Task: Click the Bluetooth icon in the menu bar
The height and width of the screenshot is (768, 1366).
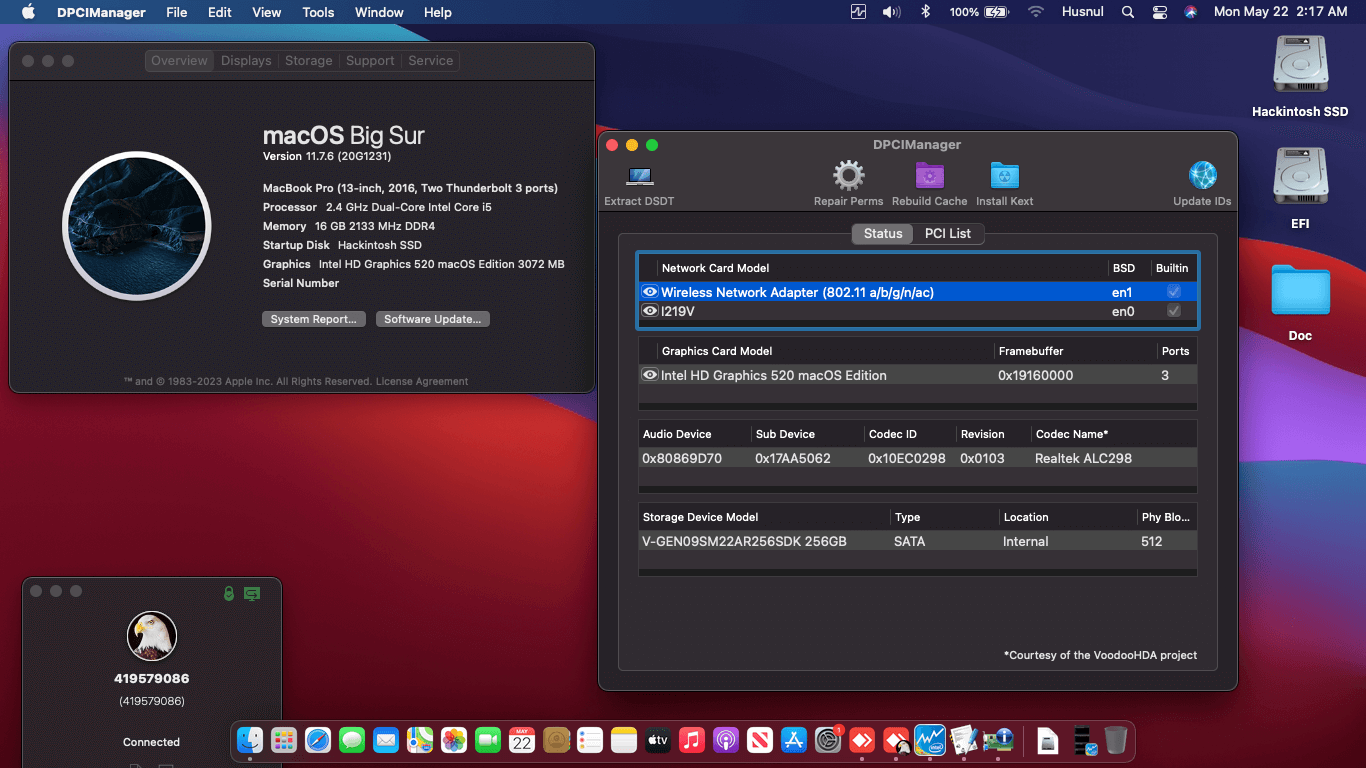Action: click(x=923, y=11)
